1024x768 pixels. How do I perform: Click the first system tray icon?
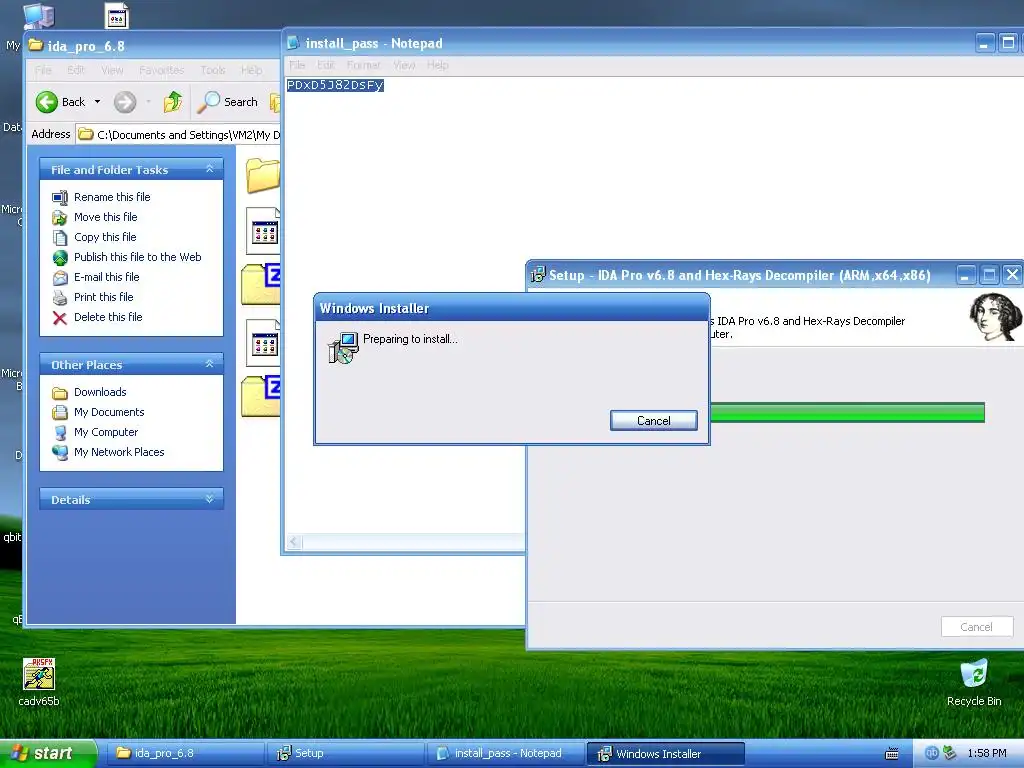click(x=931, y=753)
